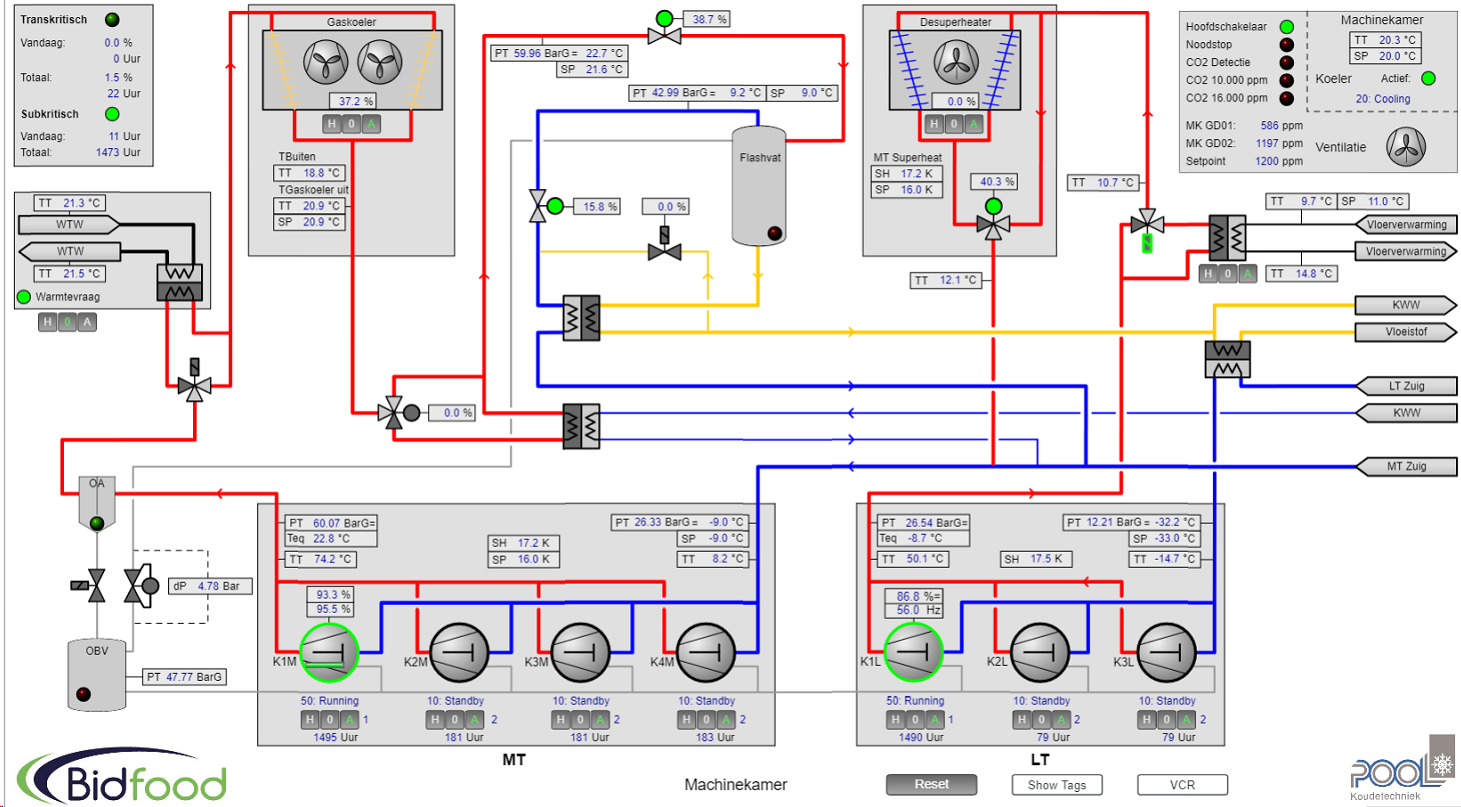Viewport: 1461px width, 807px height.
Task: Set K3L to Hand with H button
Action: (x=1146, y=720)
